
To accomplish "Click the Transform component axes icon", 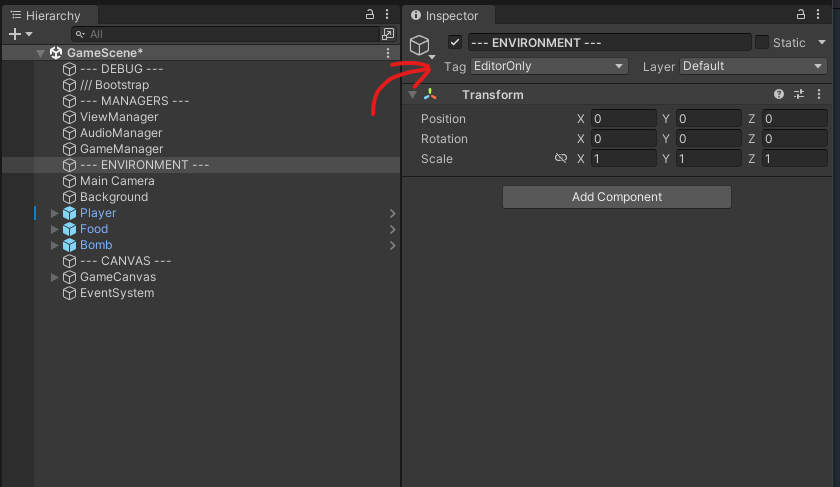I will 430,95.
